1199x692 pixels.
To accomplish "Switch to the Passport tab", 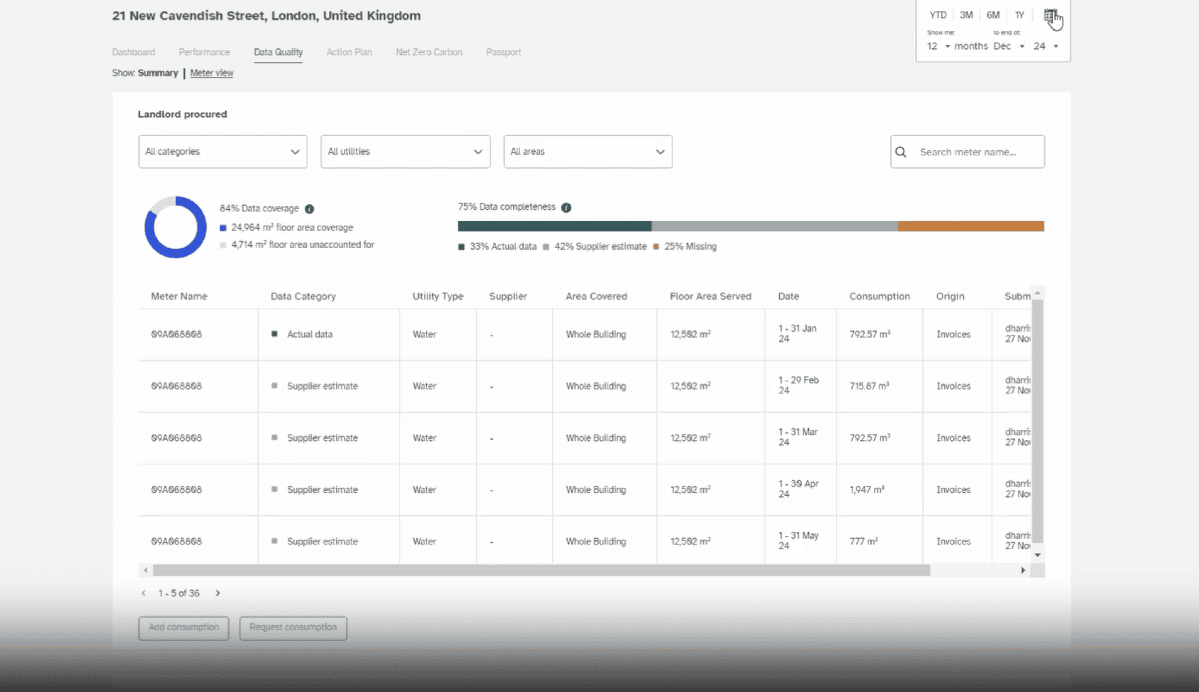I will point(504,52).
